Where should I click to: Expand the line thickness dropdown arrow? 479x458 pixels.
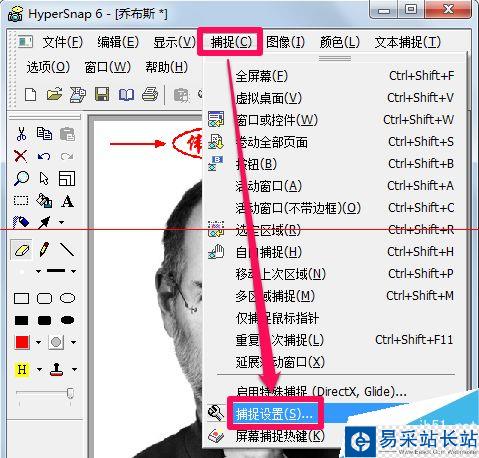73,271
